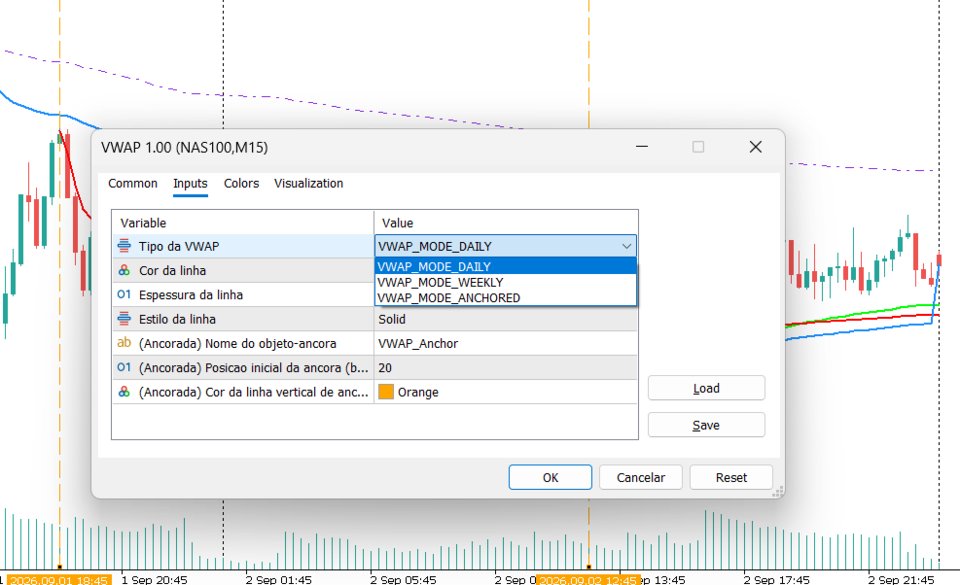Select the Nome do objeto-ancora row label

[x=238, y=343]
